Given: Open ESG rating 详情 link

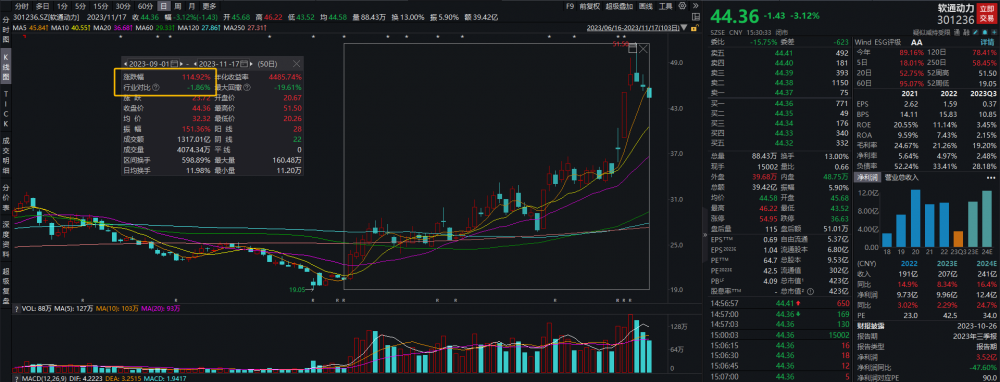Looking at the screenshot, I should (987, 42).
